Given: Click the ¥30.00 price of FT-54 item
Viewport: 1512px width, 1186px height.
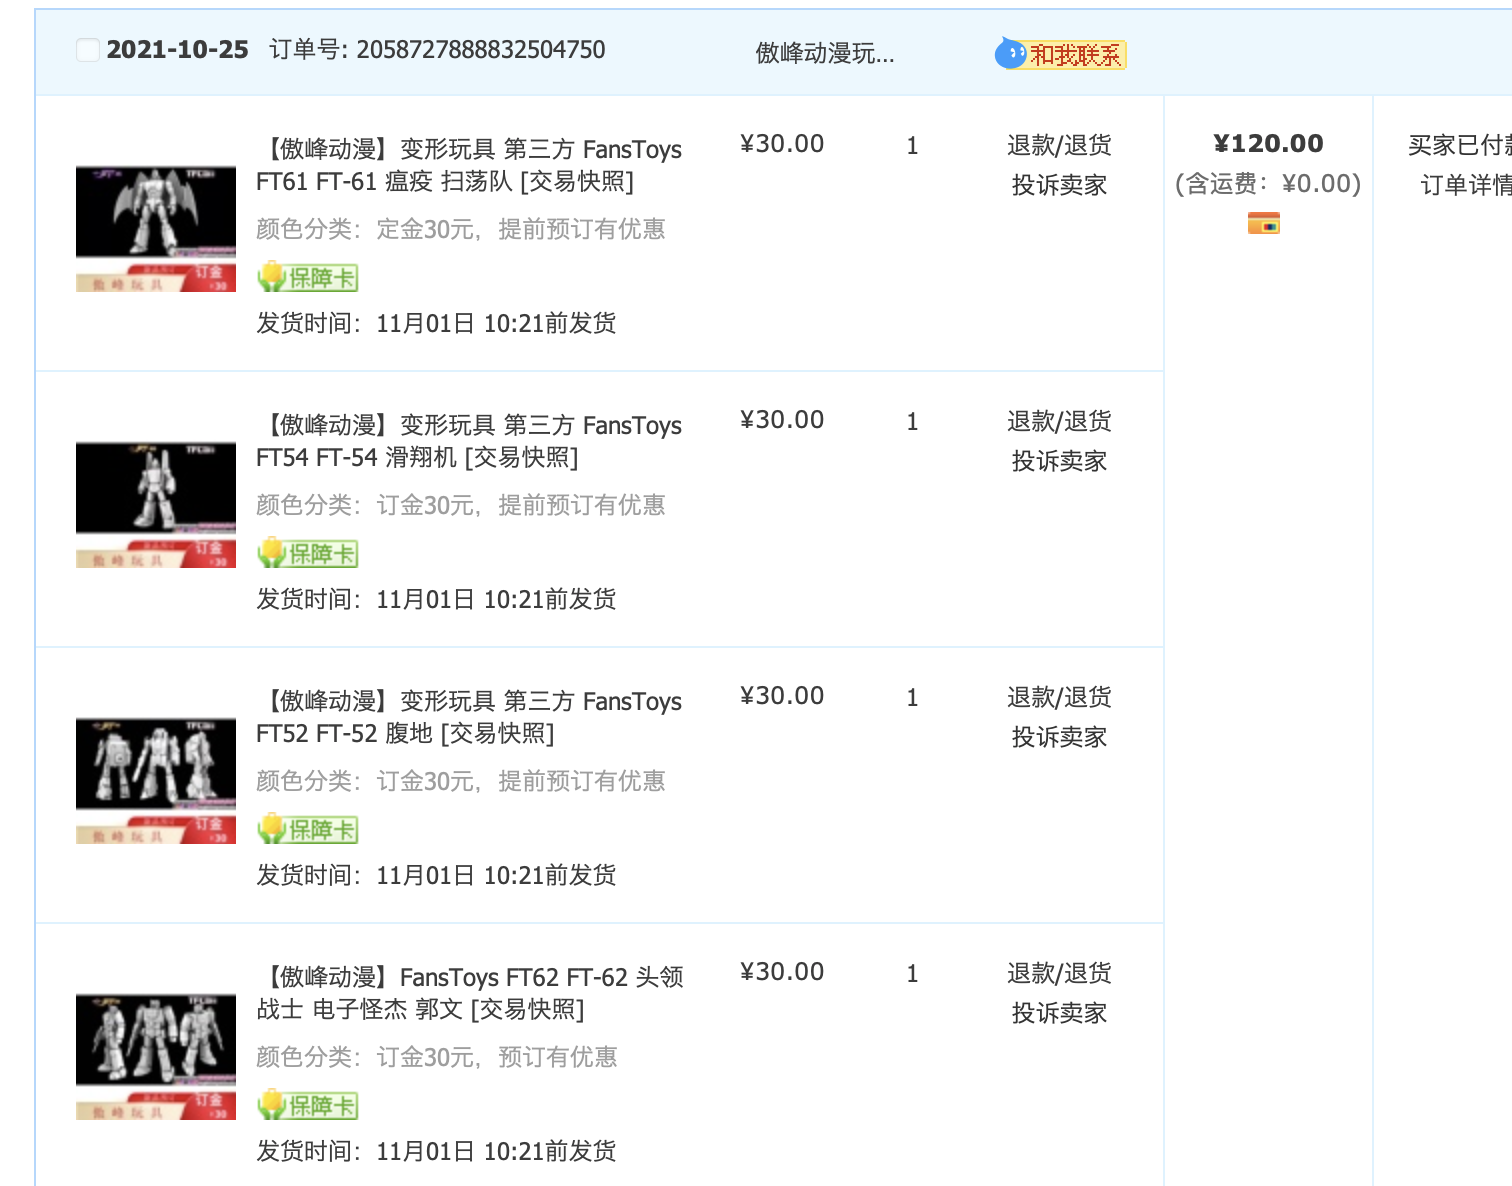Looking at the screenshot, I should coord(782,420).
